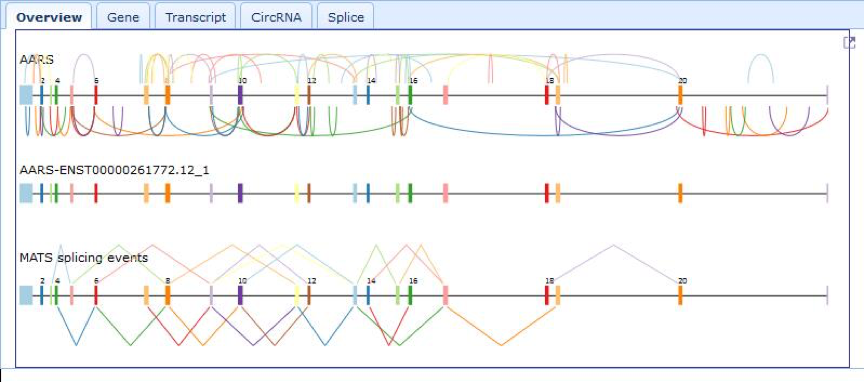Select the Overview tab
The height and width of the screenshot is (382, 864).
(49, 17)
